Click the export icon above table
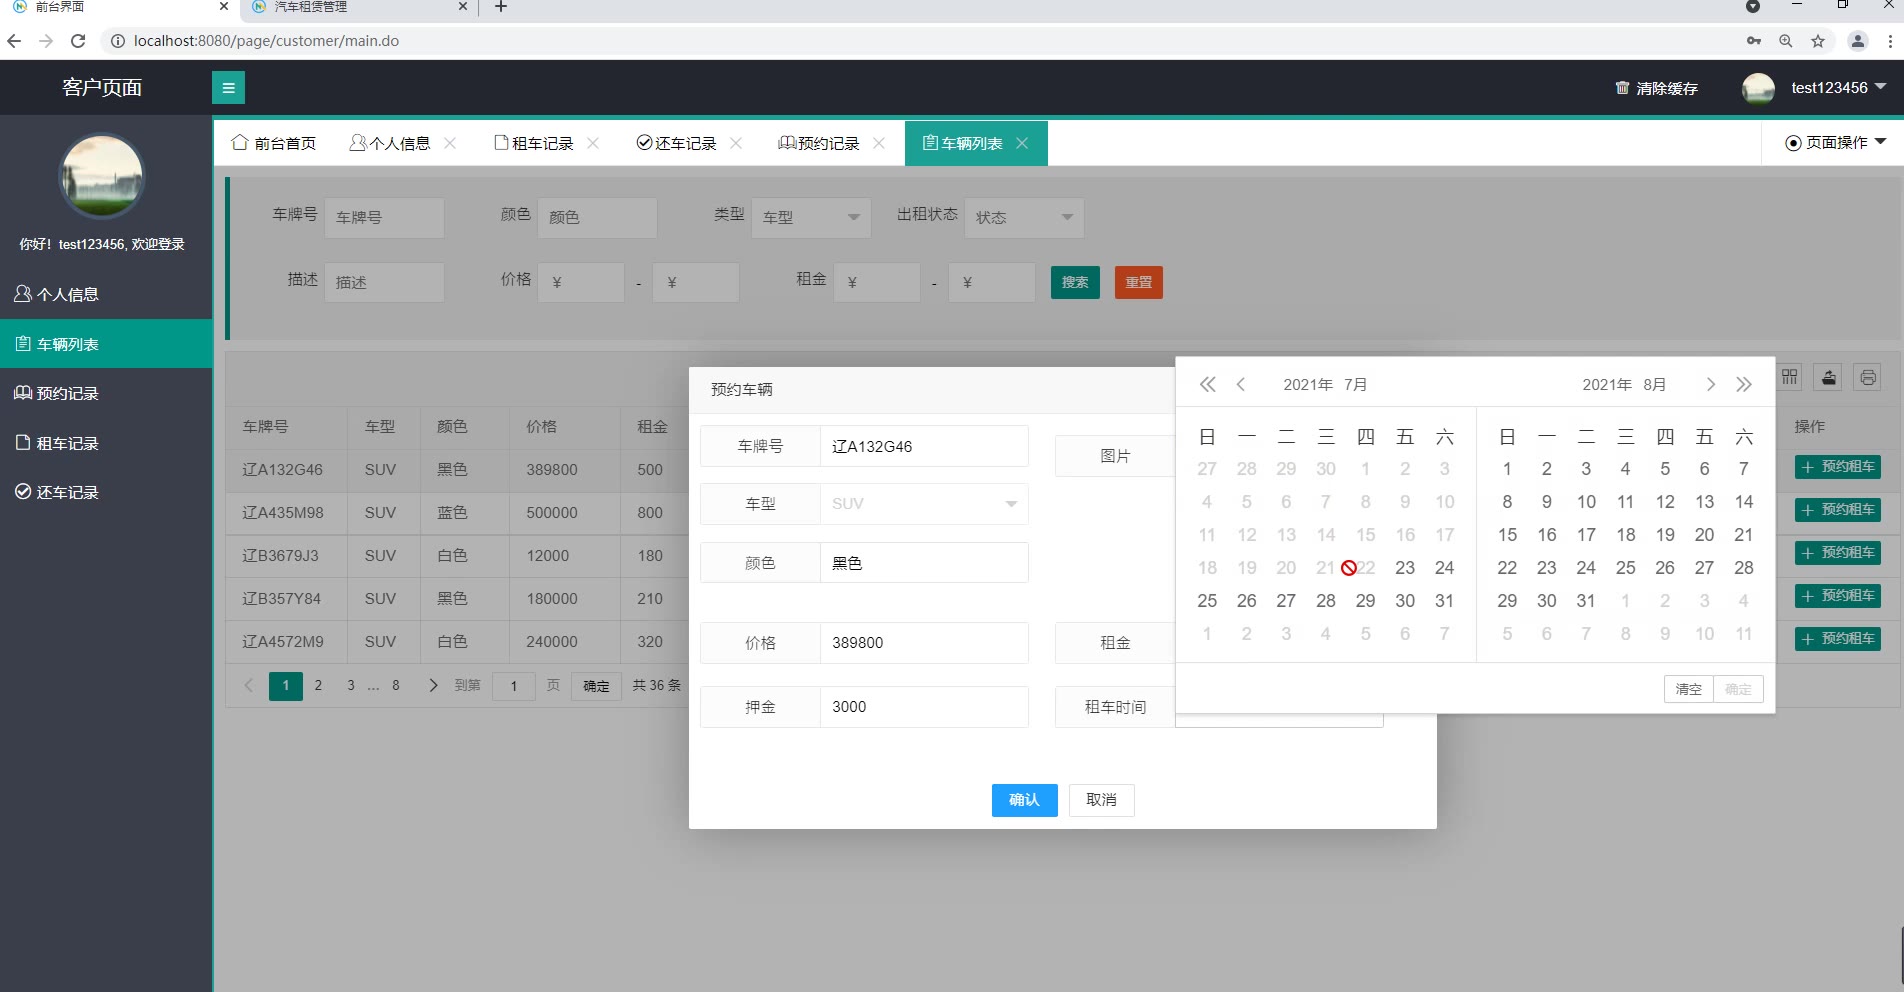1904x992 pixels. coord(1828,377)
